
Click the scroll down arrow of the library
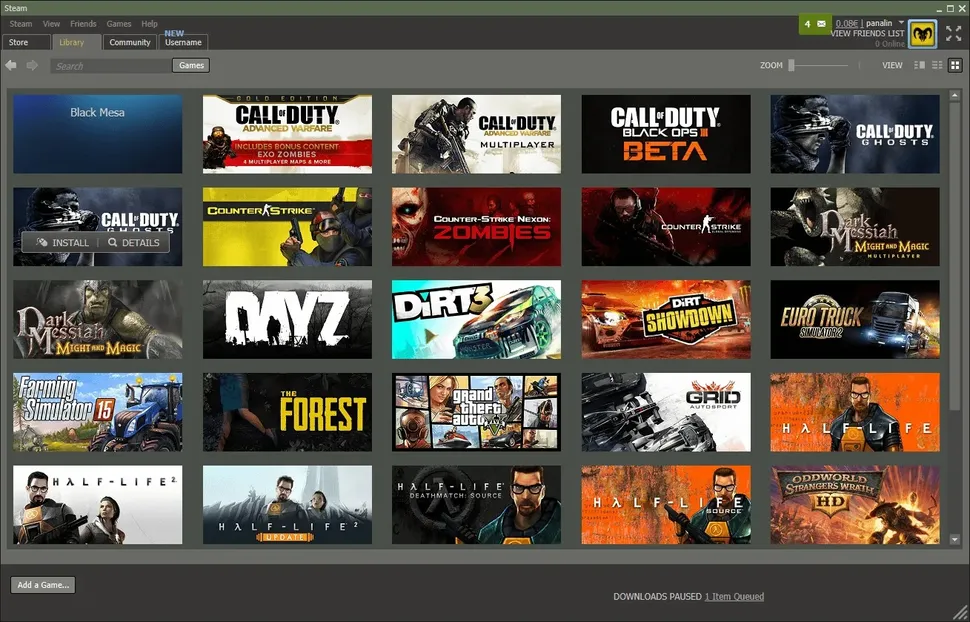954,540
